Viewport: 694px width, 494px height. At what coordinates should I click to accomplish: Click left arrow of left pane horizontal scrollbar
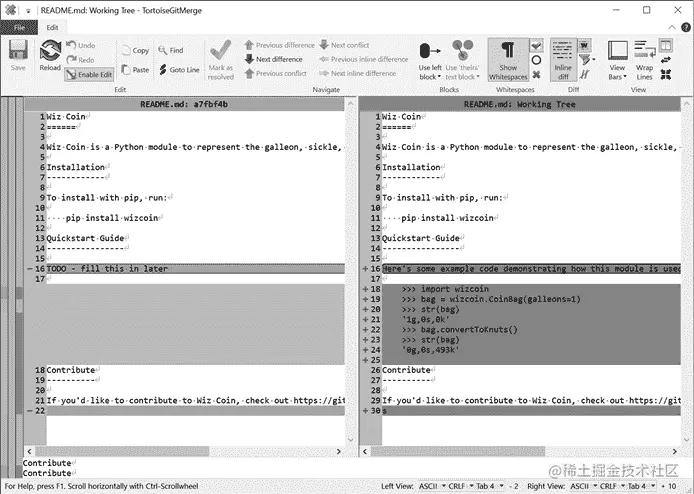[30, 452]
